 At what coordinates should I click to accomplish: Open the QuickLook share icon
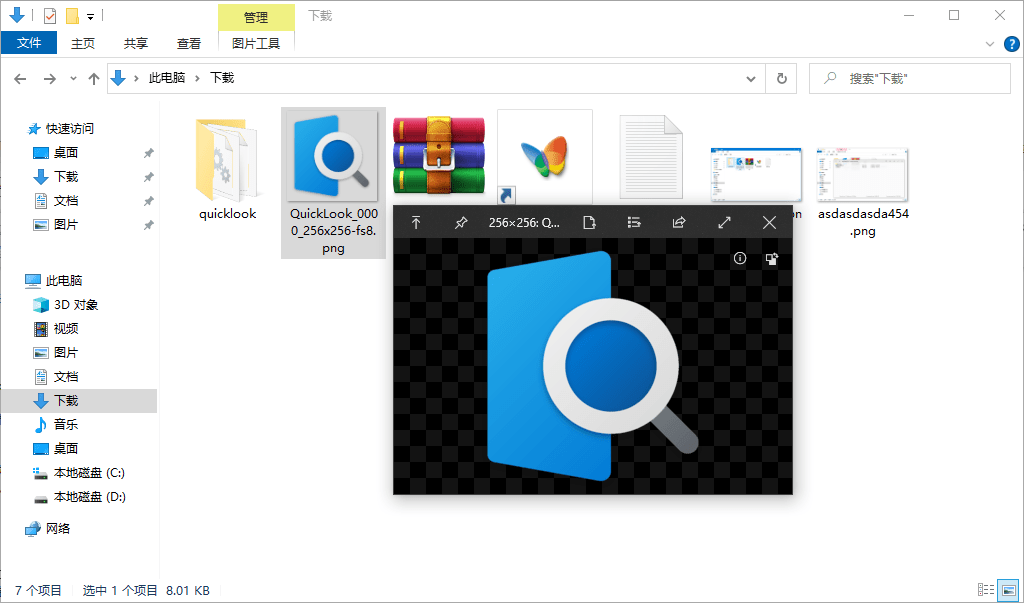pyautogui.click(x=679, y=222)
